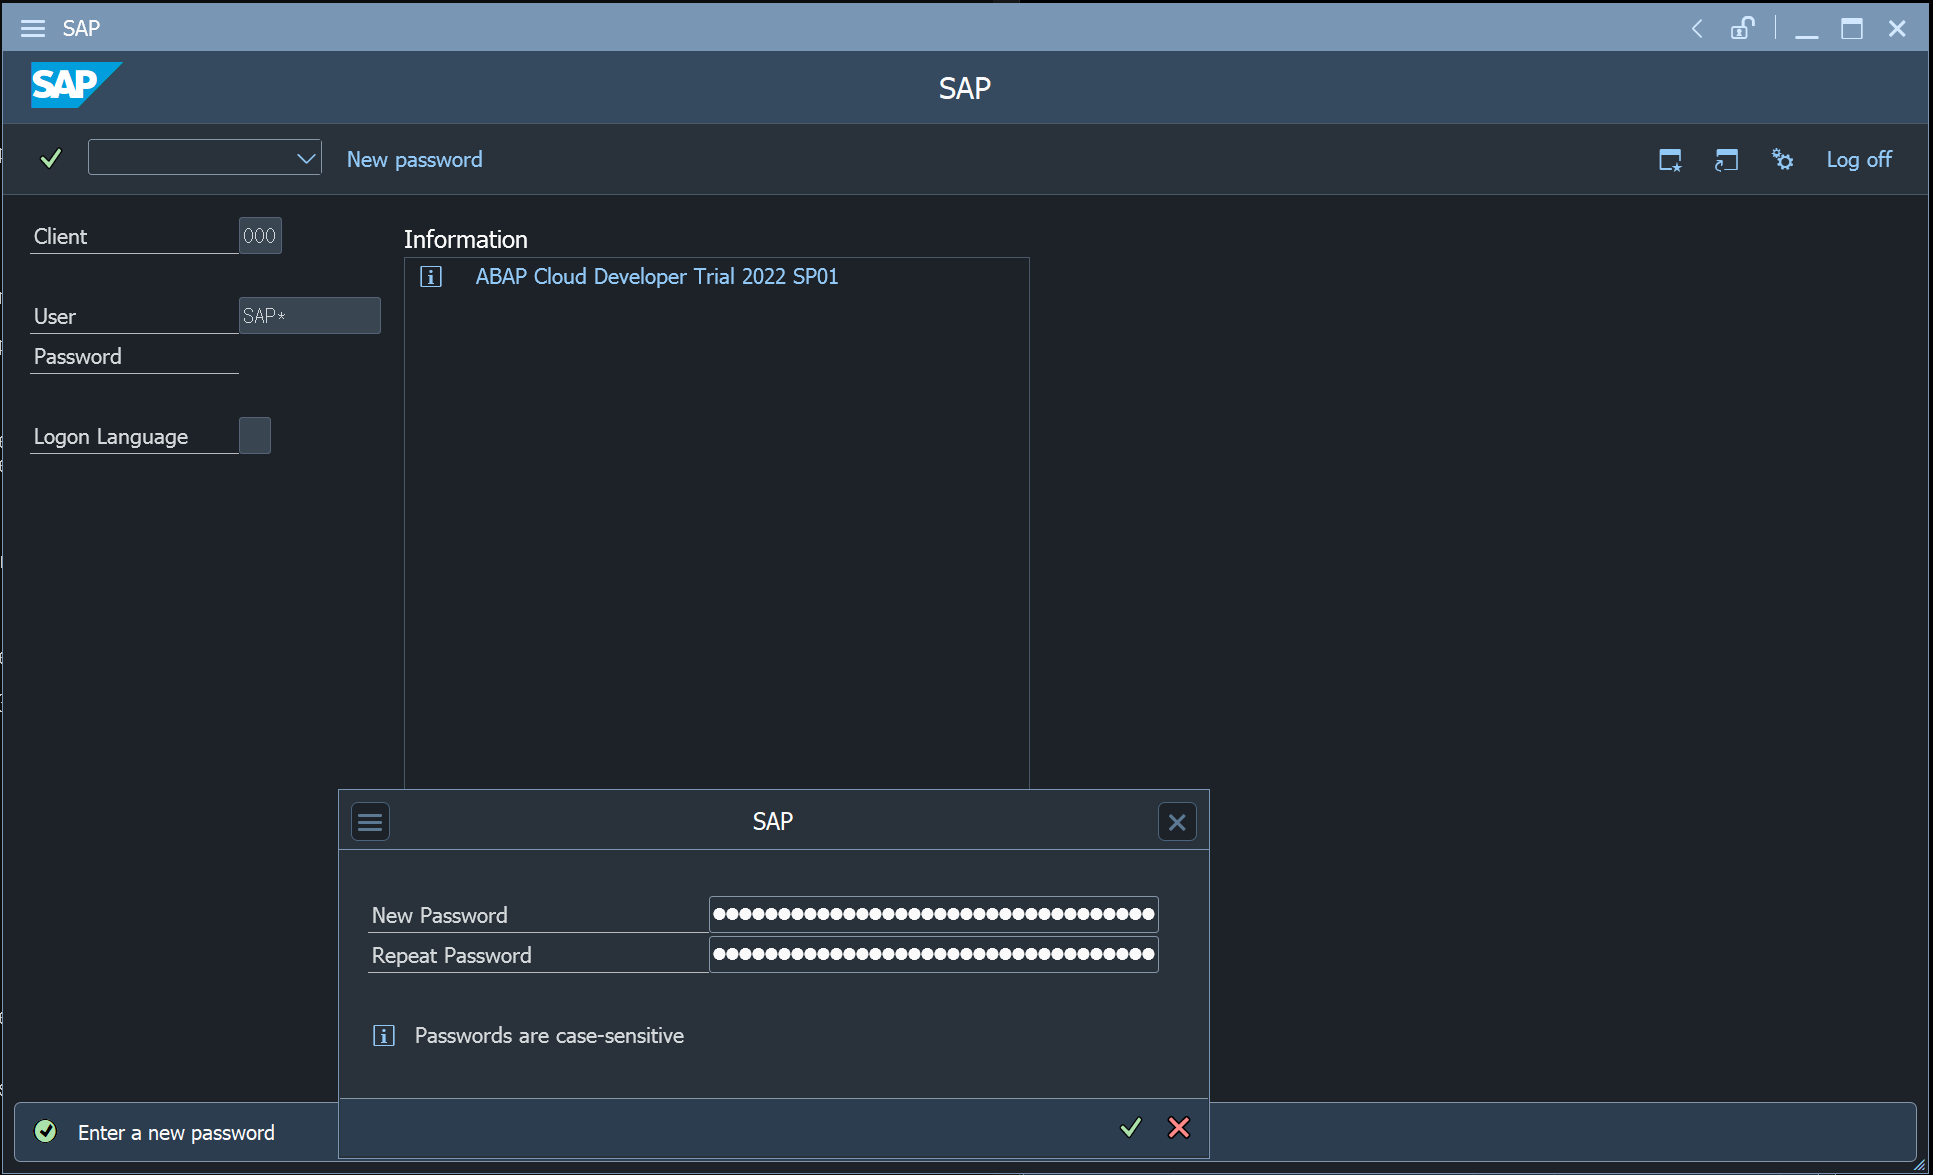Open the GUI settings gear icon
Image resolution: width=1933 pixels, height=1175 pixels.
(x=1782, y=159)
